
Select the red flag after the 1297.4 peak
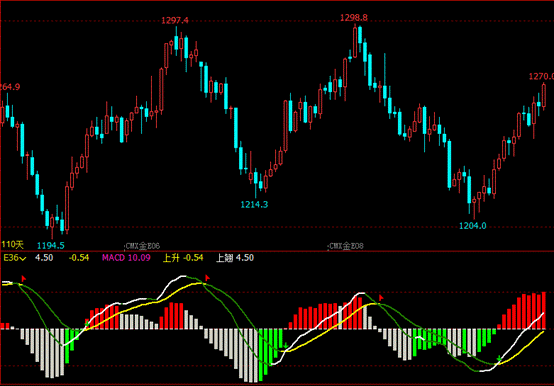click(x=207, y=278)
